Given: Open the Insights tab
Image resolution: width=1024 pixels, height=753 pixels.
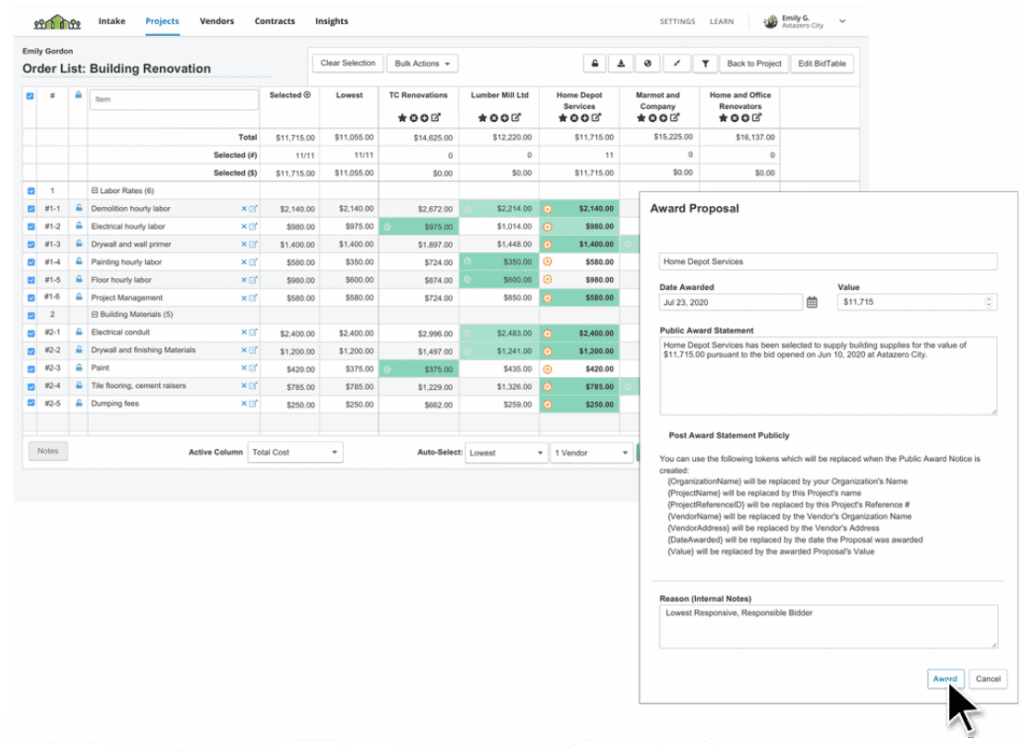Looking at the screenshot, I should tap(331, 21).
